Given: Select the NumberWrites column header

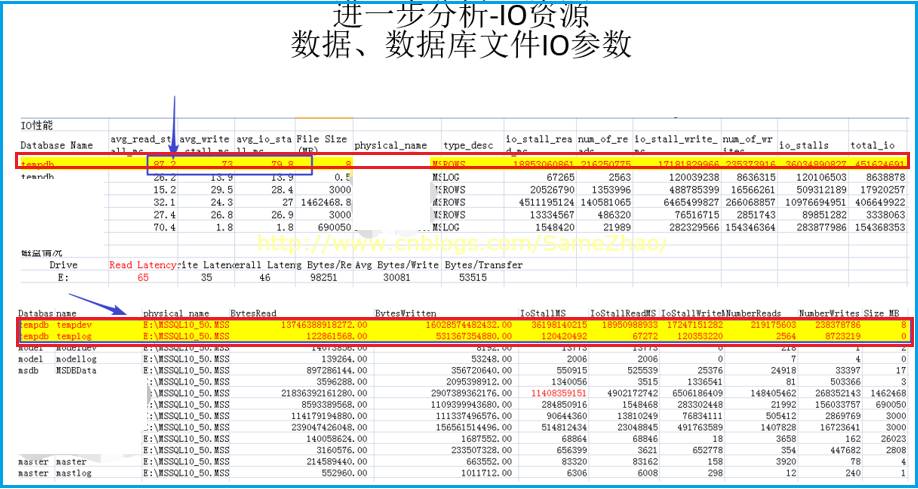Looking at the screenshot, I should (x=829, y=314).
